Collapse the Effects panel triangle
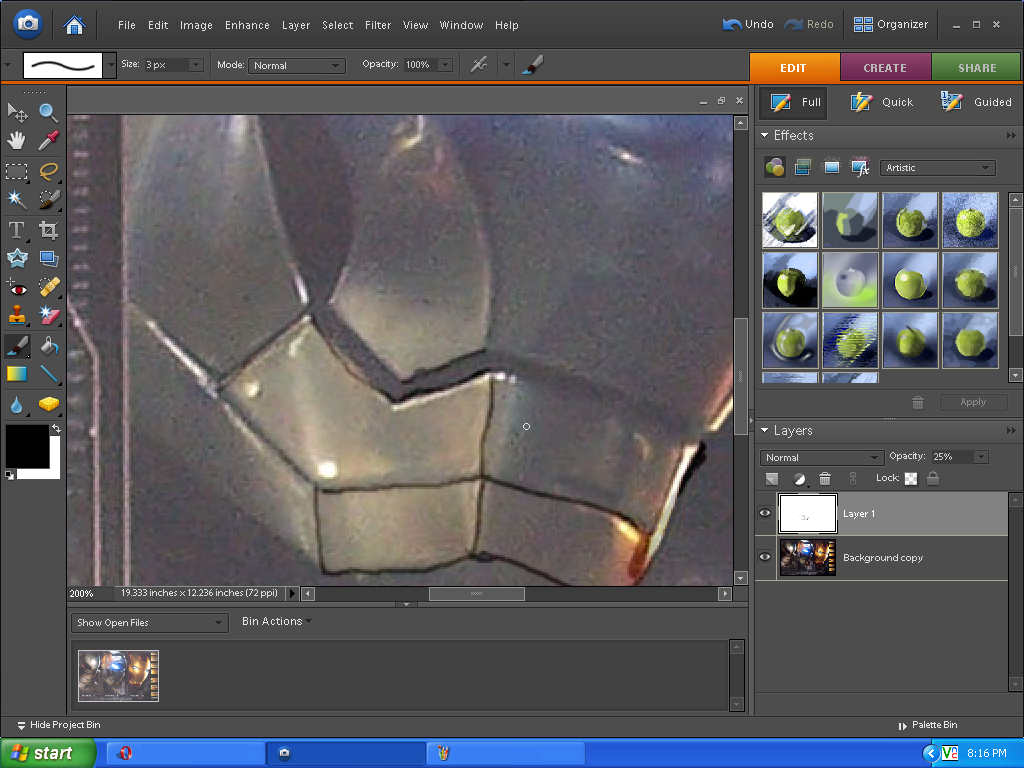 pyautogui.click(x=765, y=135)
